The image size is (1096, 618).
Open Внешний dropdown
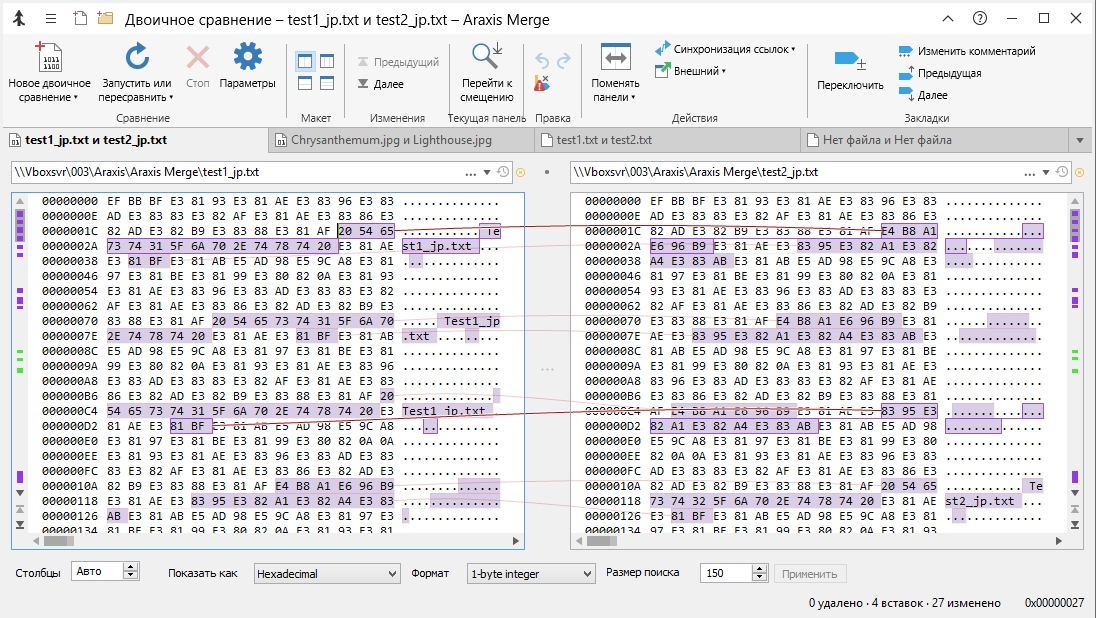691,71
